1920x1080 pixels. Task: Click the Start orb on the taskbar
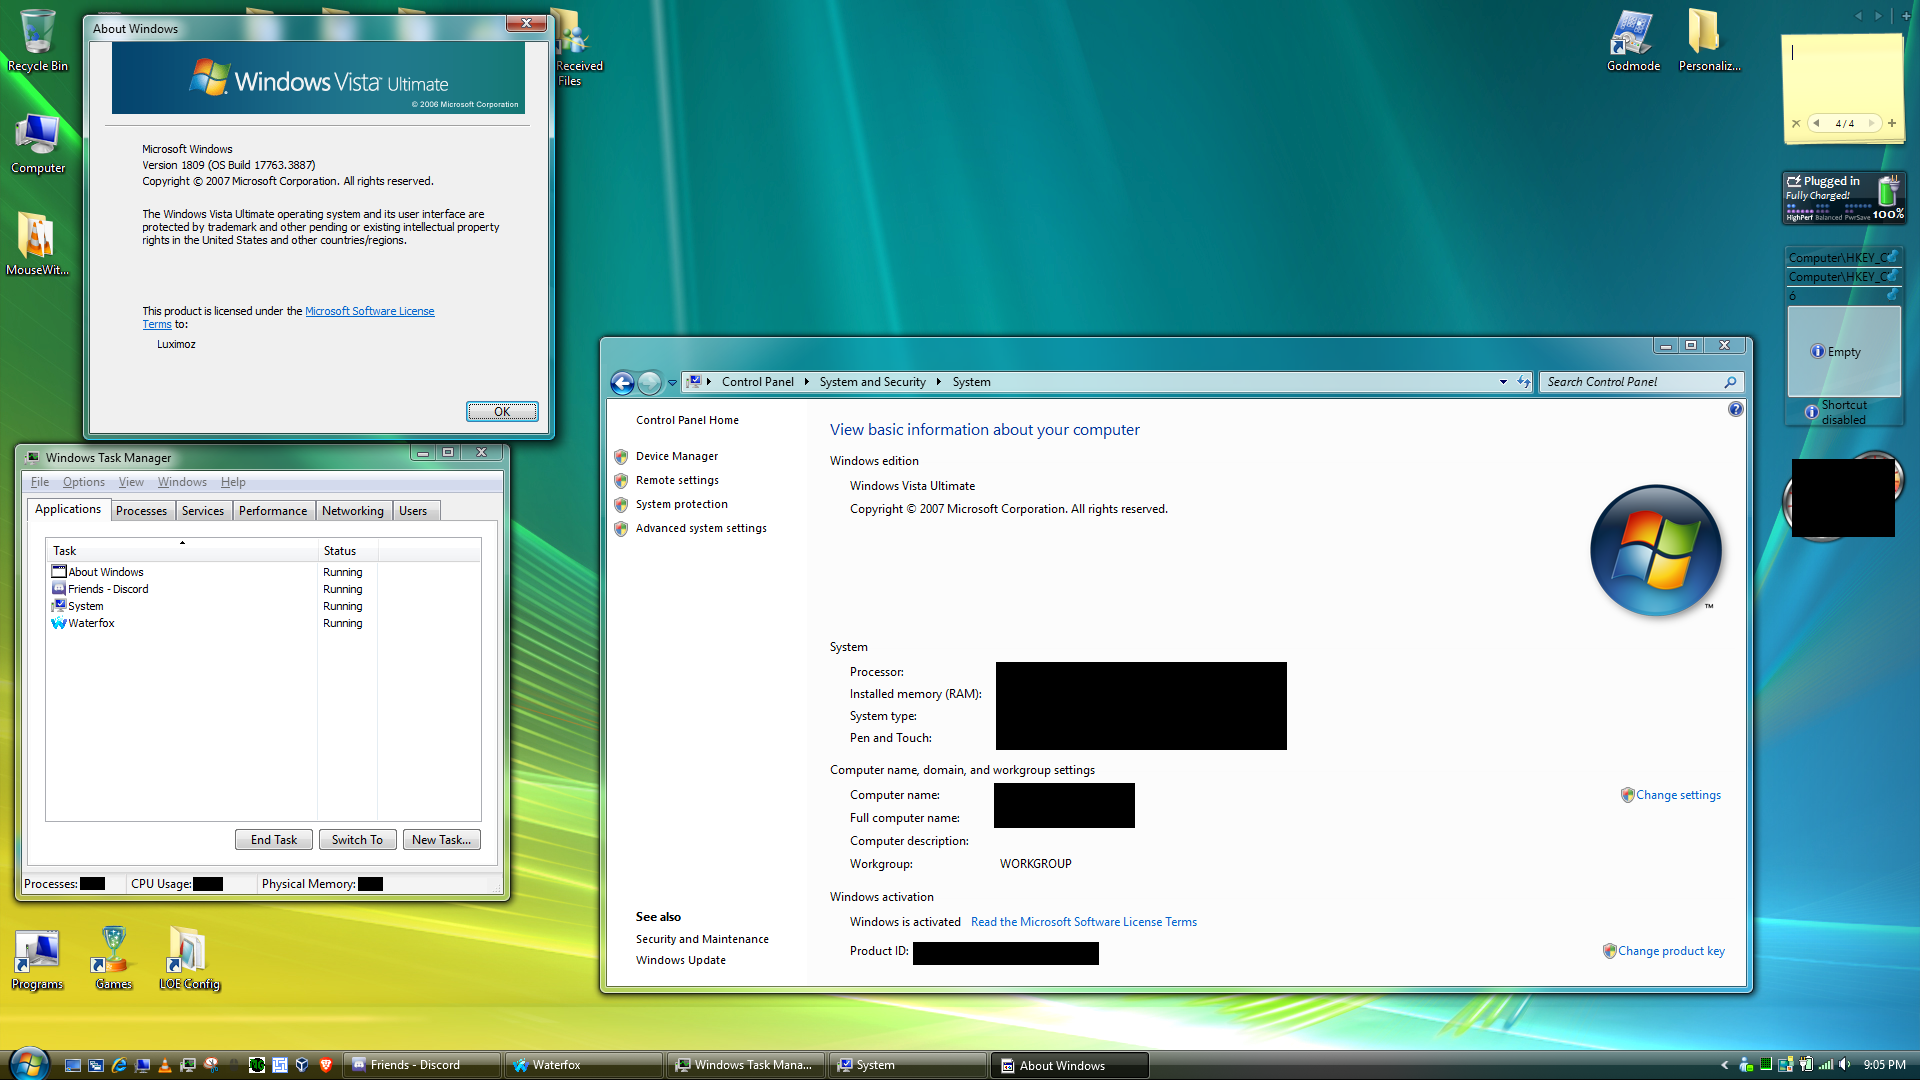click(x=29, y=1064)
